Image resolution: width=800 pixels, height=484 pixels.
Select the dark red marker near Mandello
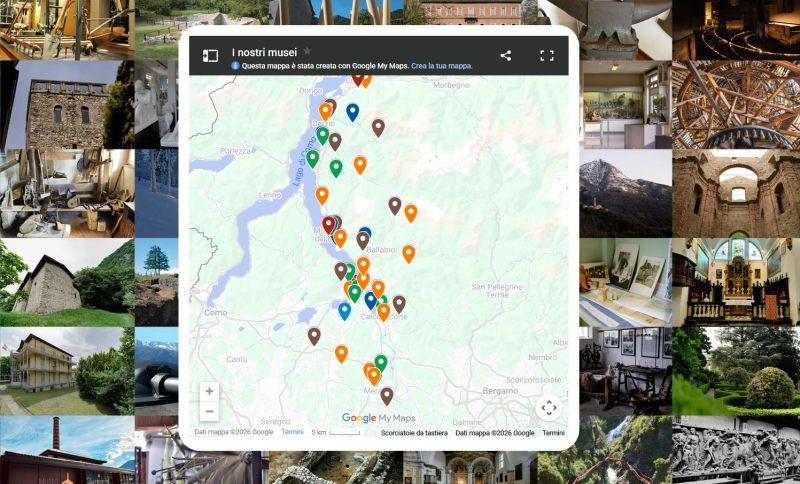coord(329,225)
